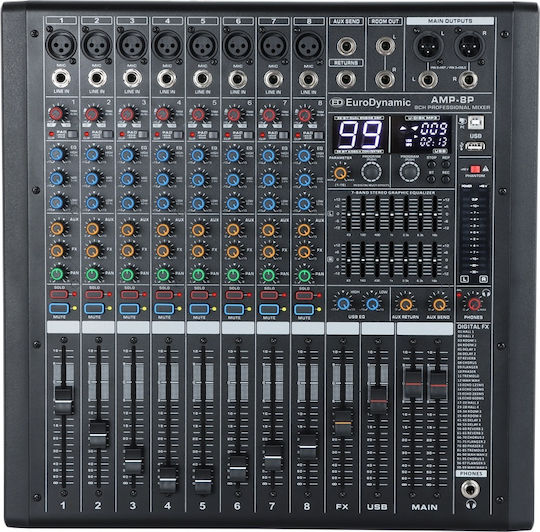Select the FX fader with orange line
This screenshot has height=532, width=540.
pos(343,423)
